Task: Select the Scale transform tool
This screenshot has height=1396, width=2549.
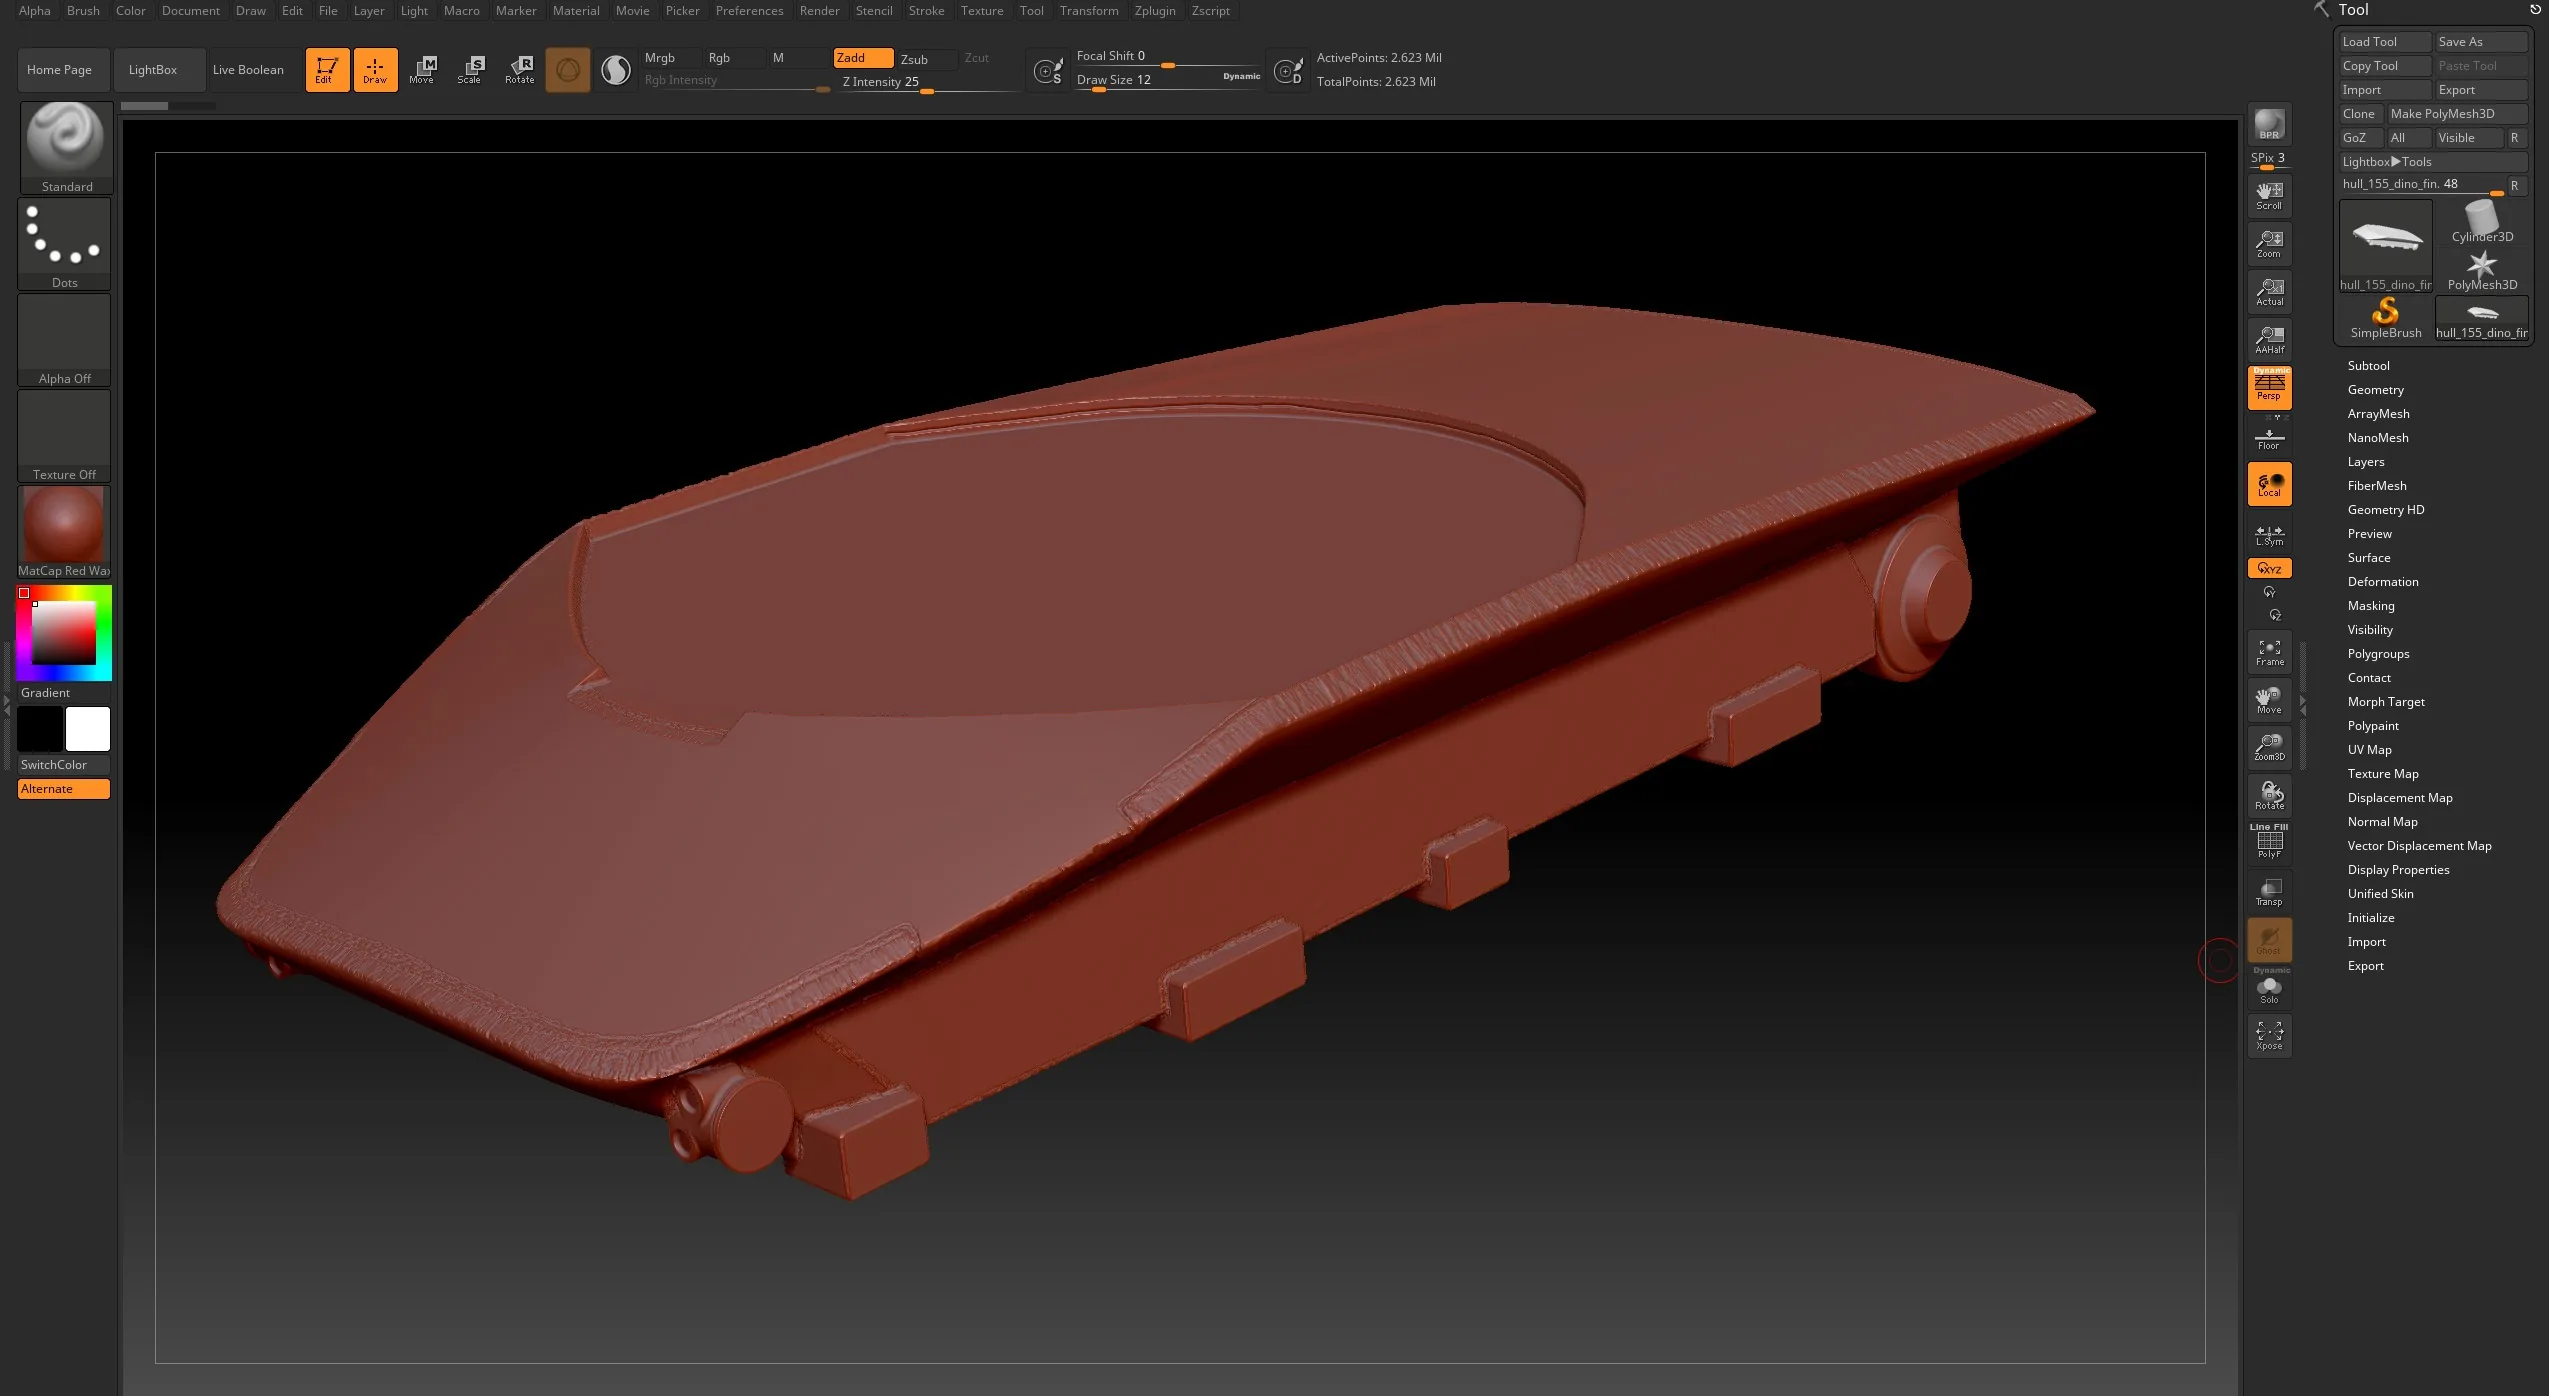Action: click(470, 70)
